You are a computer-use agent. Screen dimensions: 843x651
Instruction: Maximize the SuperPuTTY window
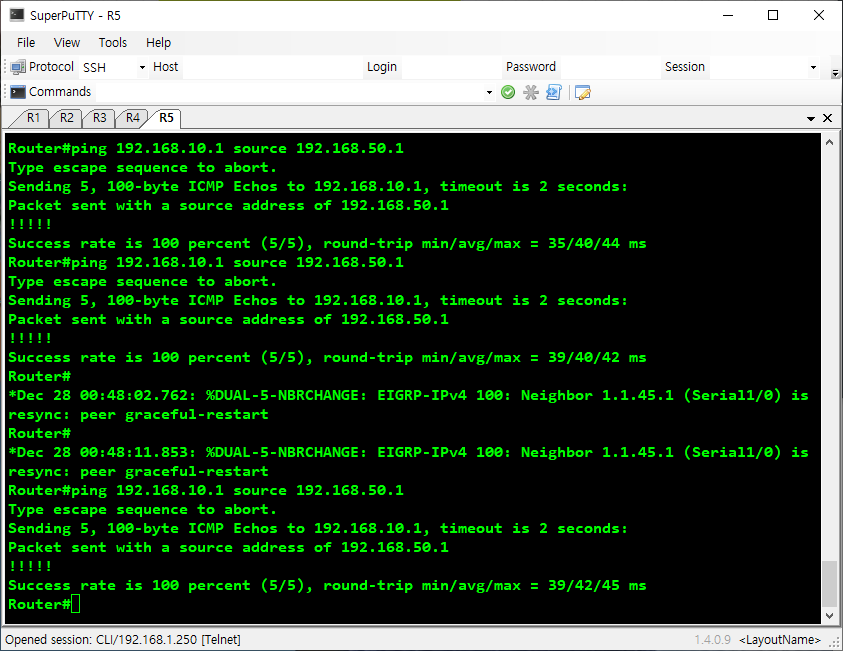(x=773, y=15)
